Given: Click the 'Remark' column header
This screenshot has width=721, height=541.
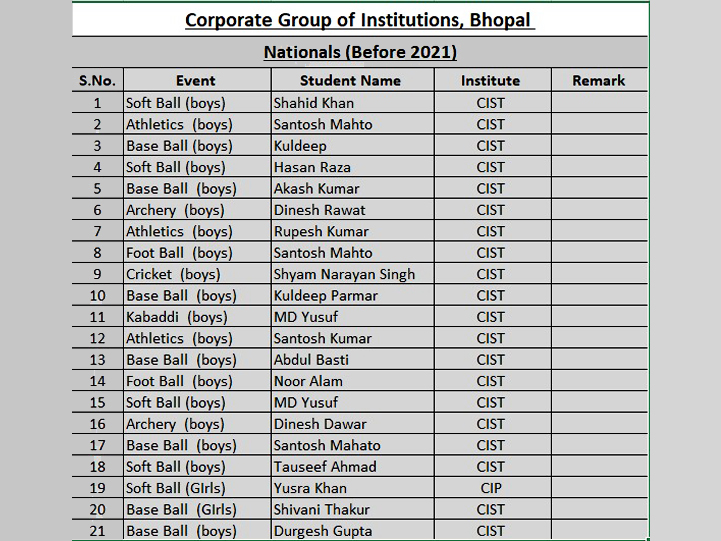Looking at the screenshot, I should 600,80.
